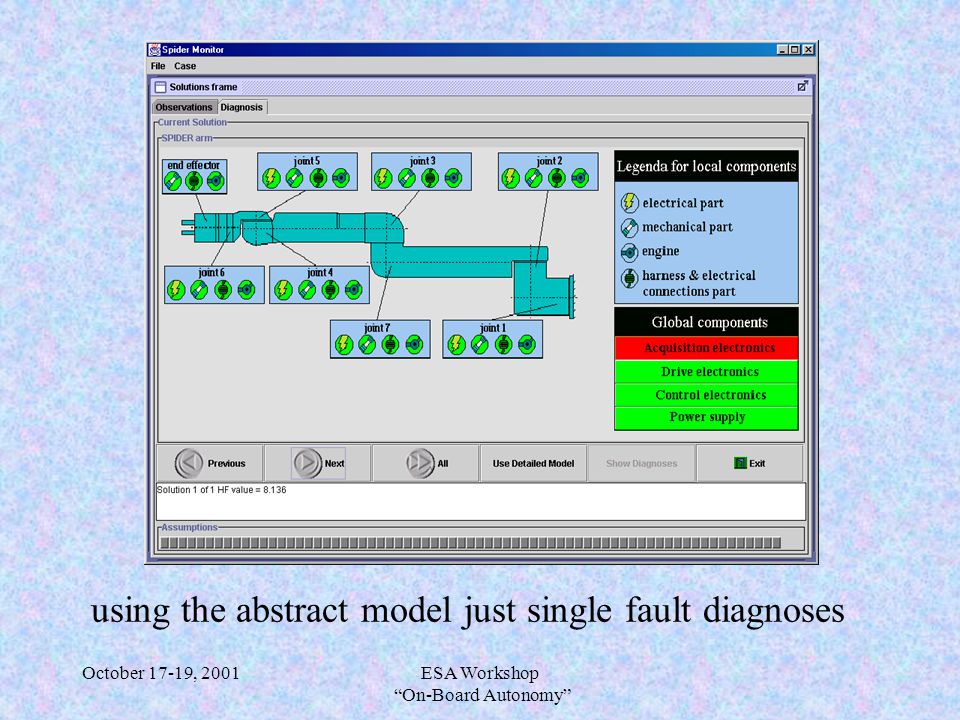Screen dimensions: 960x720
Task: Select joint 7 engine icon
Action: coord(414,345)
